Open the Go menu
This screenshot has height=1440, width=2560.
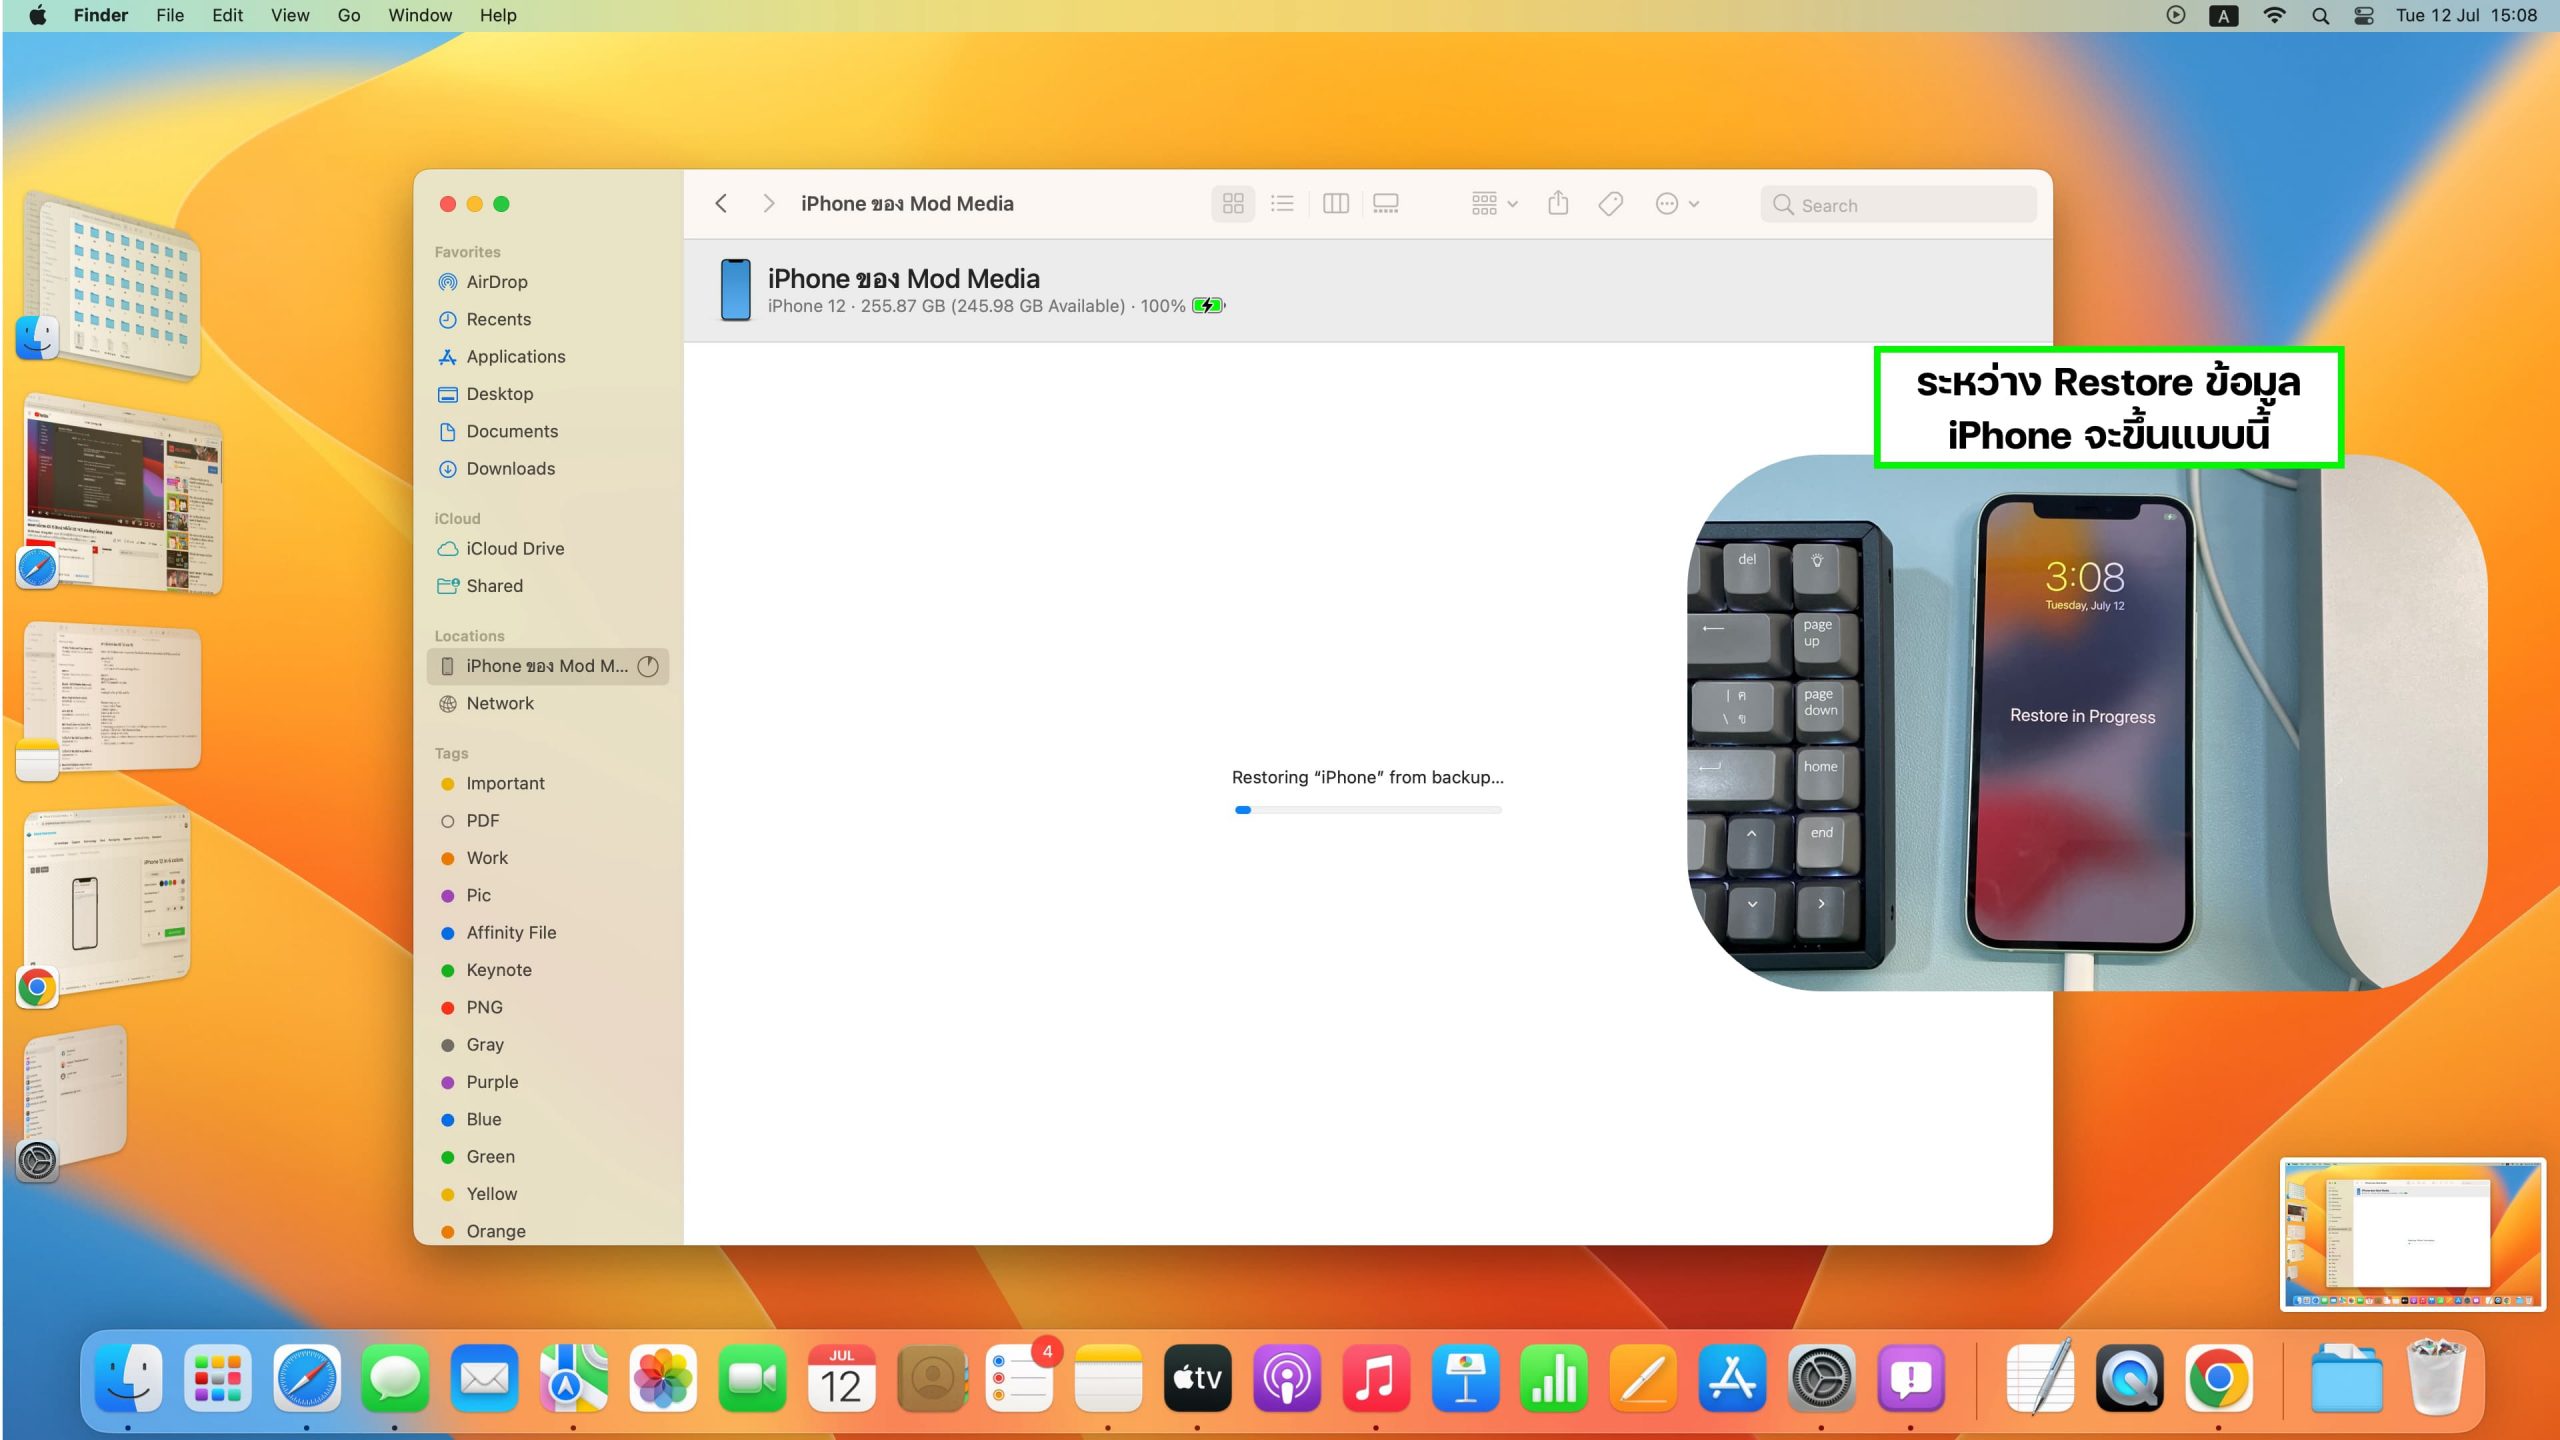(x=348, y=15)
